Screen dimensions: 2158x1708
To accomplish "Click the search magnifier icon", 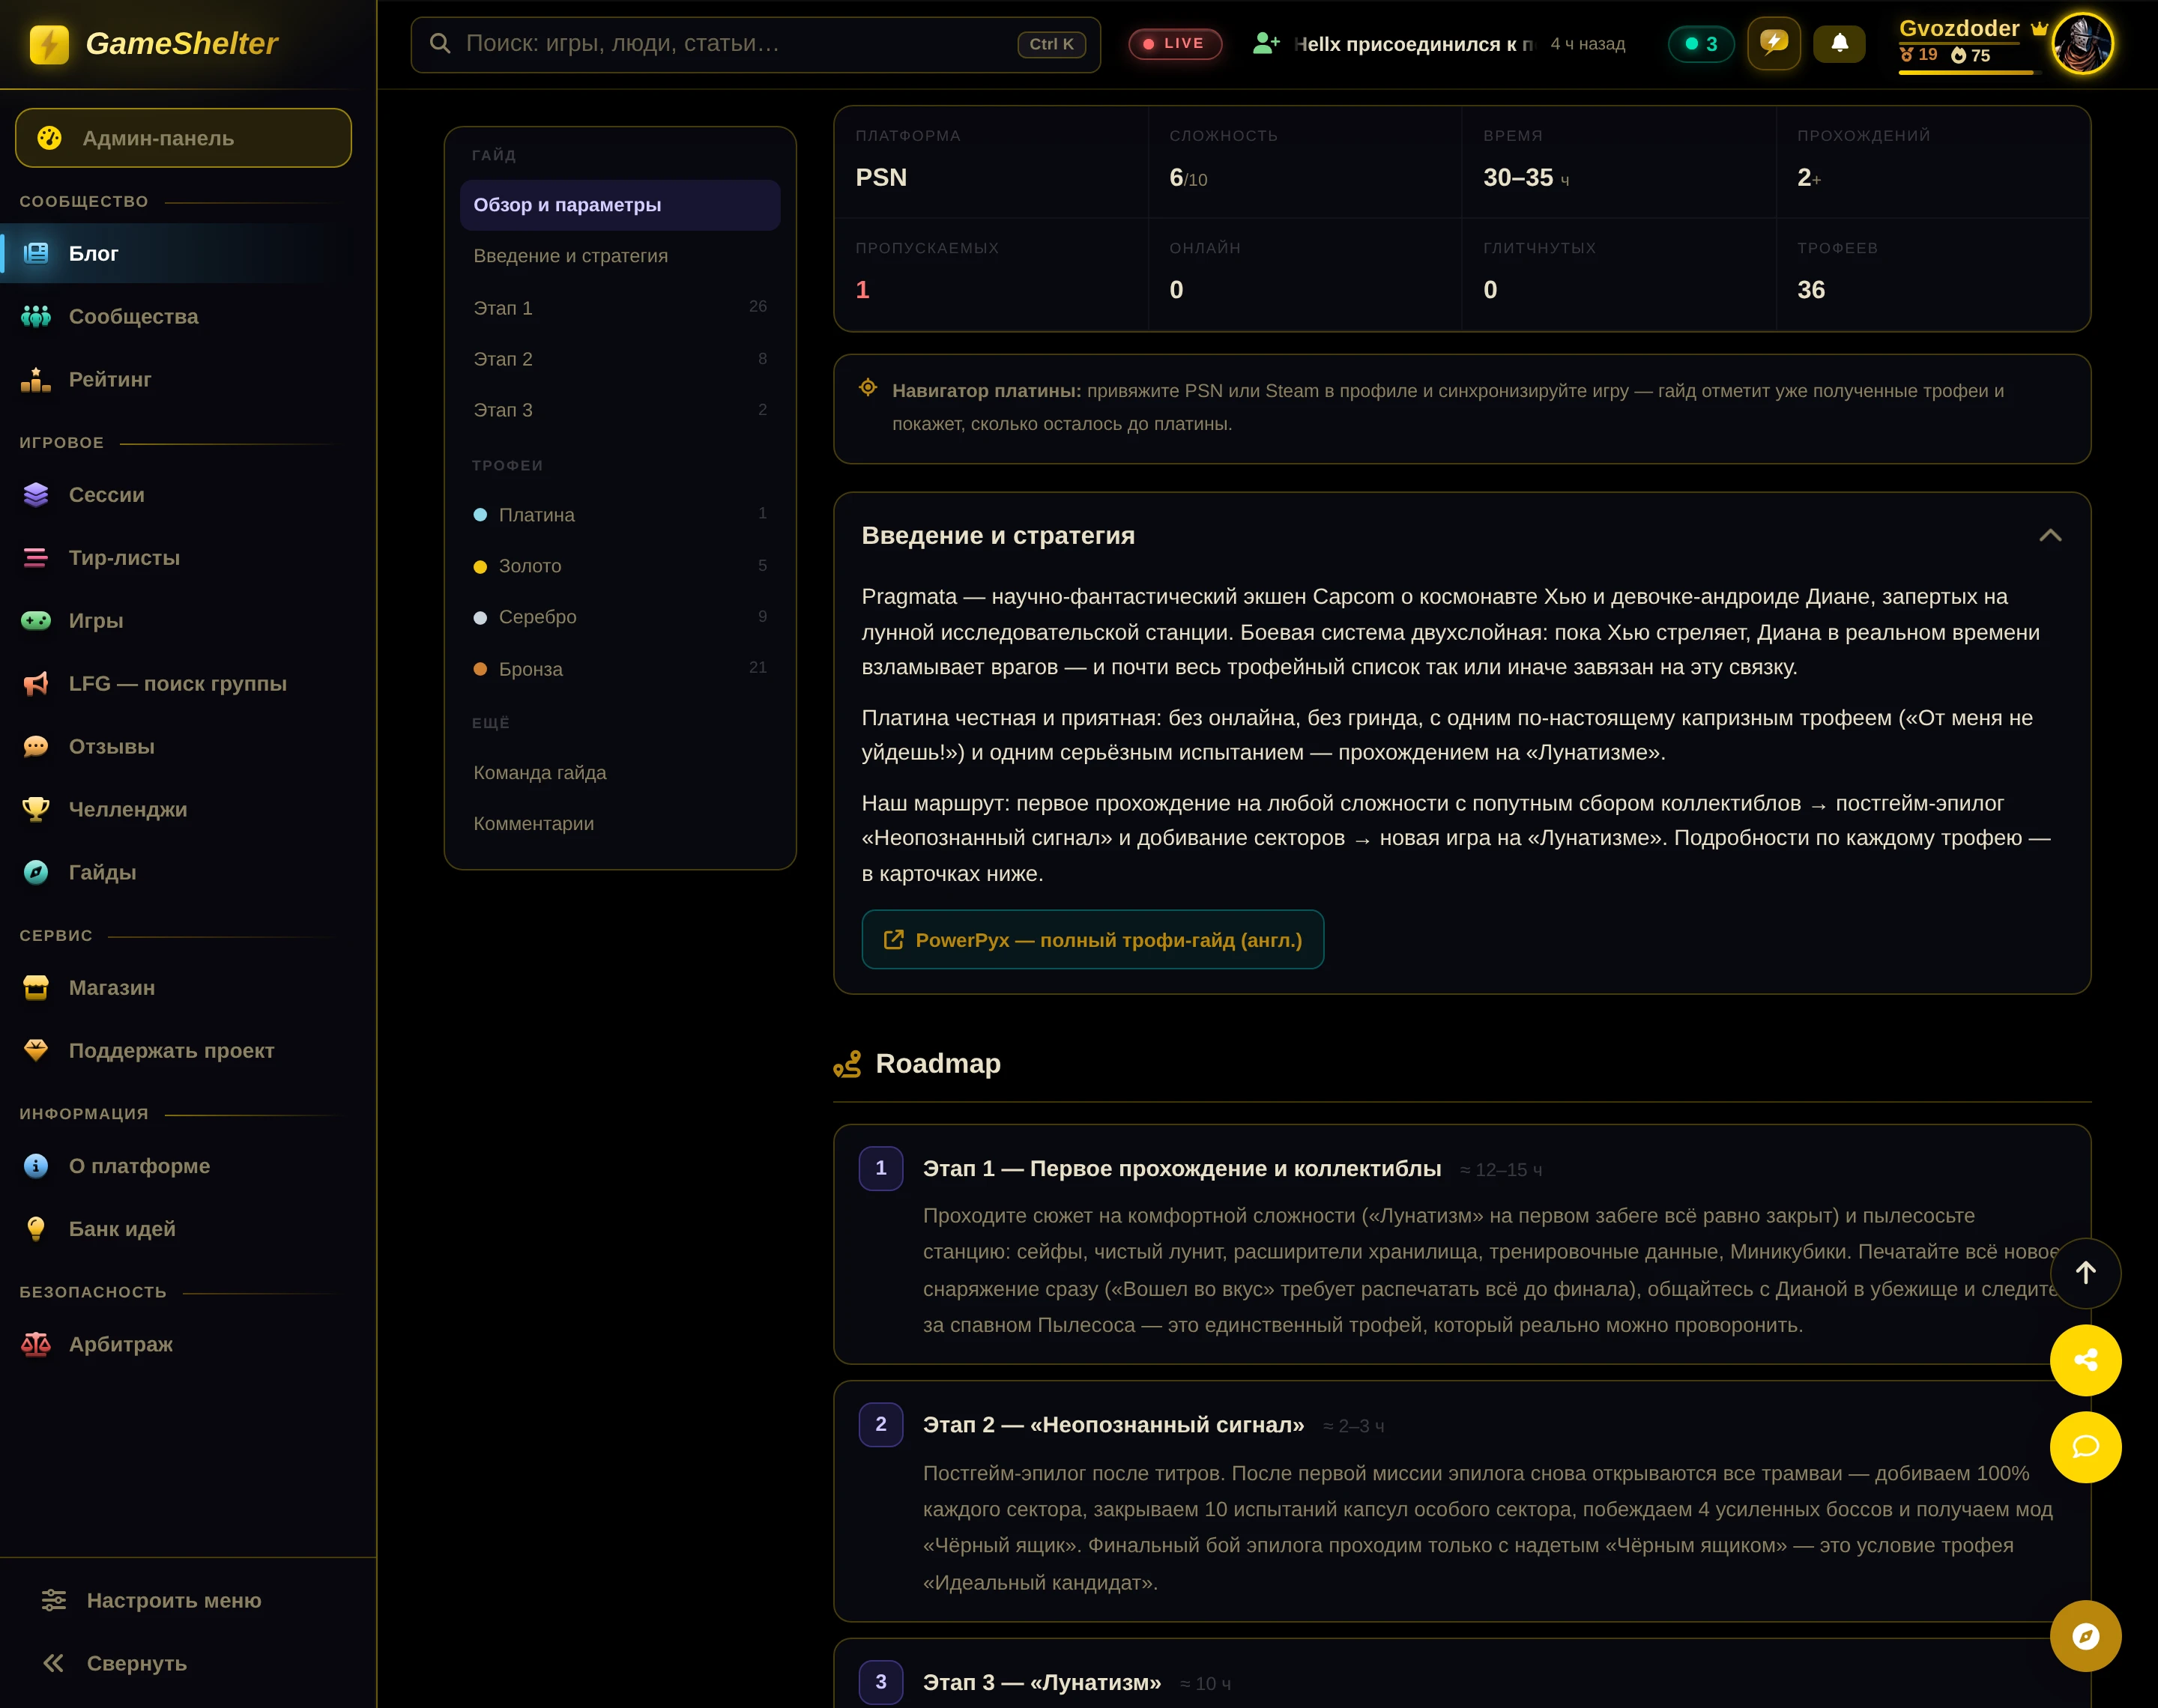I will click(440, 44).
